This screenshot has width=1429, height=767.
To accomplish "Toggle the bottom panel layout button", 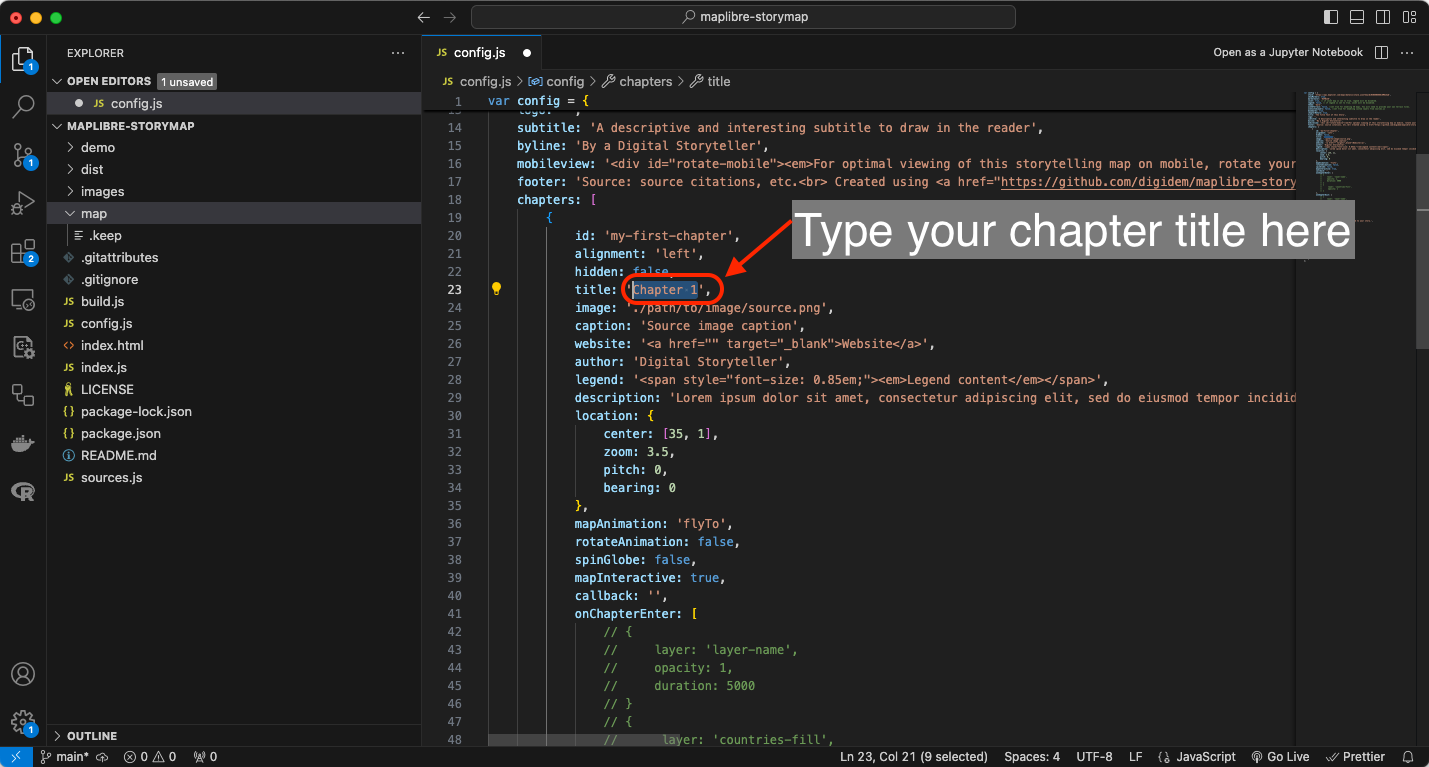I will (1357, 17).
